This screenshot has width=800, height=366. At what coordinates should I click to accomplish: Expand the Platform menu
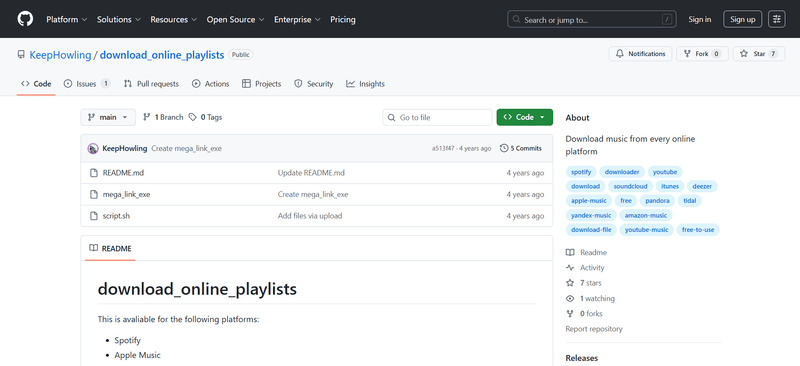click(66, 19)
